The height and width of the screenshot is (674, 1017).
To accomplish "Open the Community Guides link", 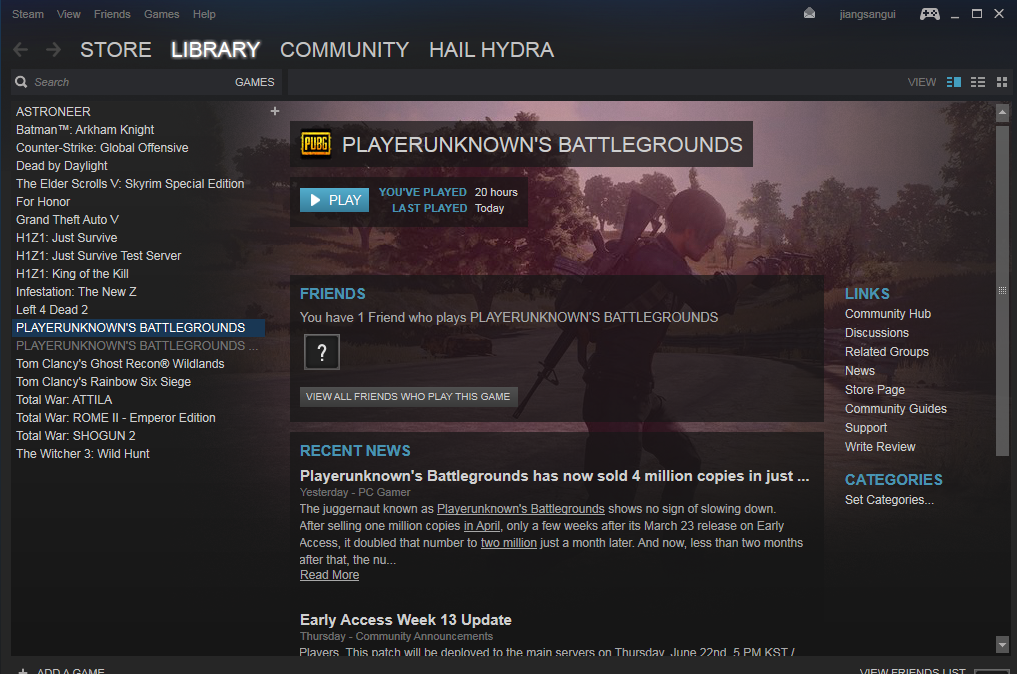I will click(x=895, y=409).
